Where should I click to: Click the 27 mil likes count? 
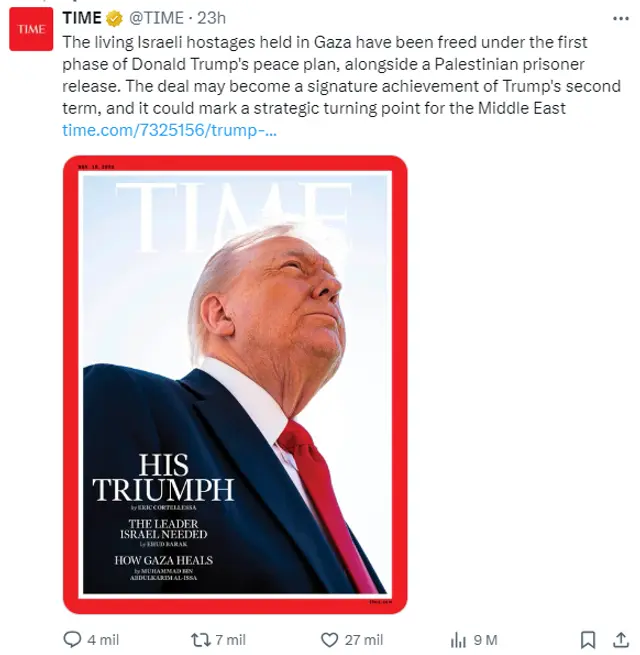[x=364, y=640]
